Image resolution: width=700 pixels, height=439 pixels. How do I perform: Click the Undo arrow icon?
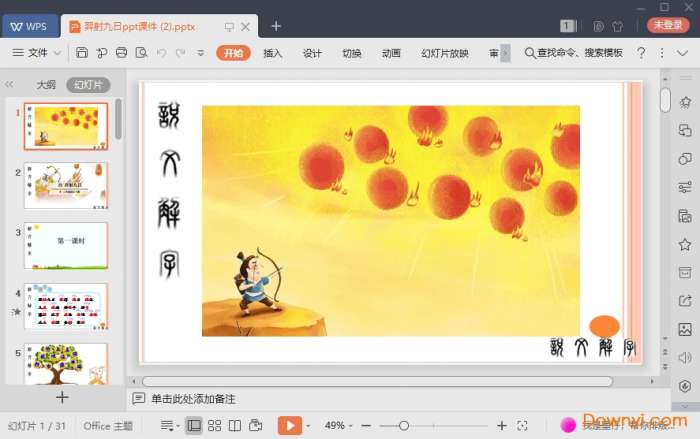(x=162, y=53)
